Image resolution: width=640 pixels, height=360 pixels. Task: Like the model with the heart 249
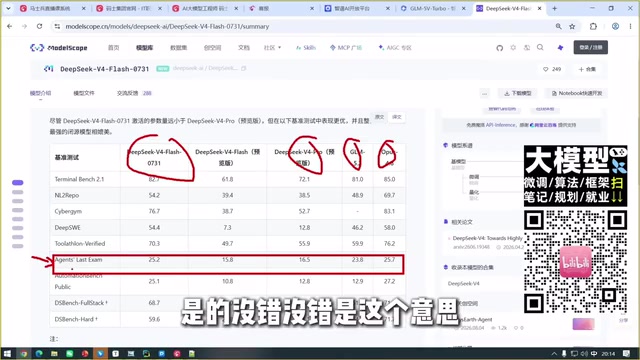[552, 69]
